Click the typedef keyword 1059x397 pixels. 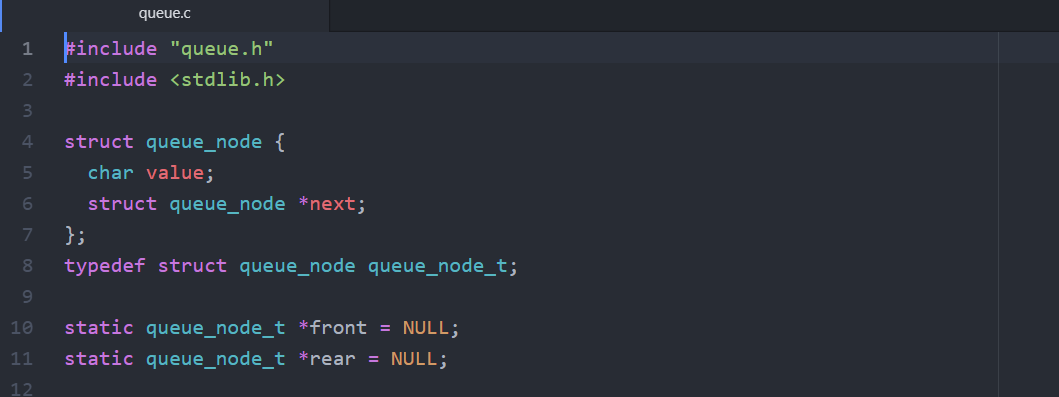tap(105, 266)
